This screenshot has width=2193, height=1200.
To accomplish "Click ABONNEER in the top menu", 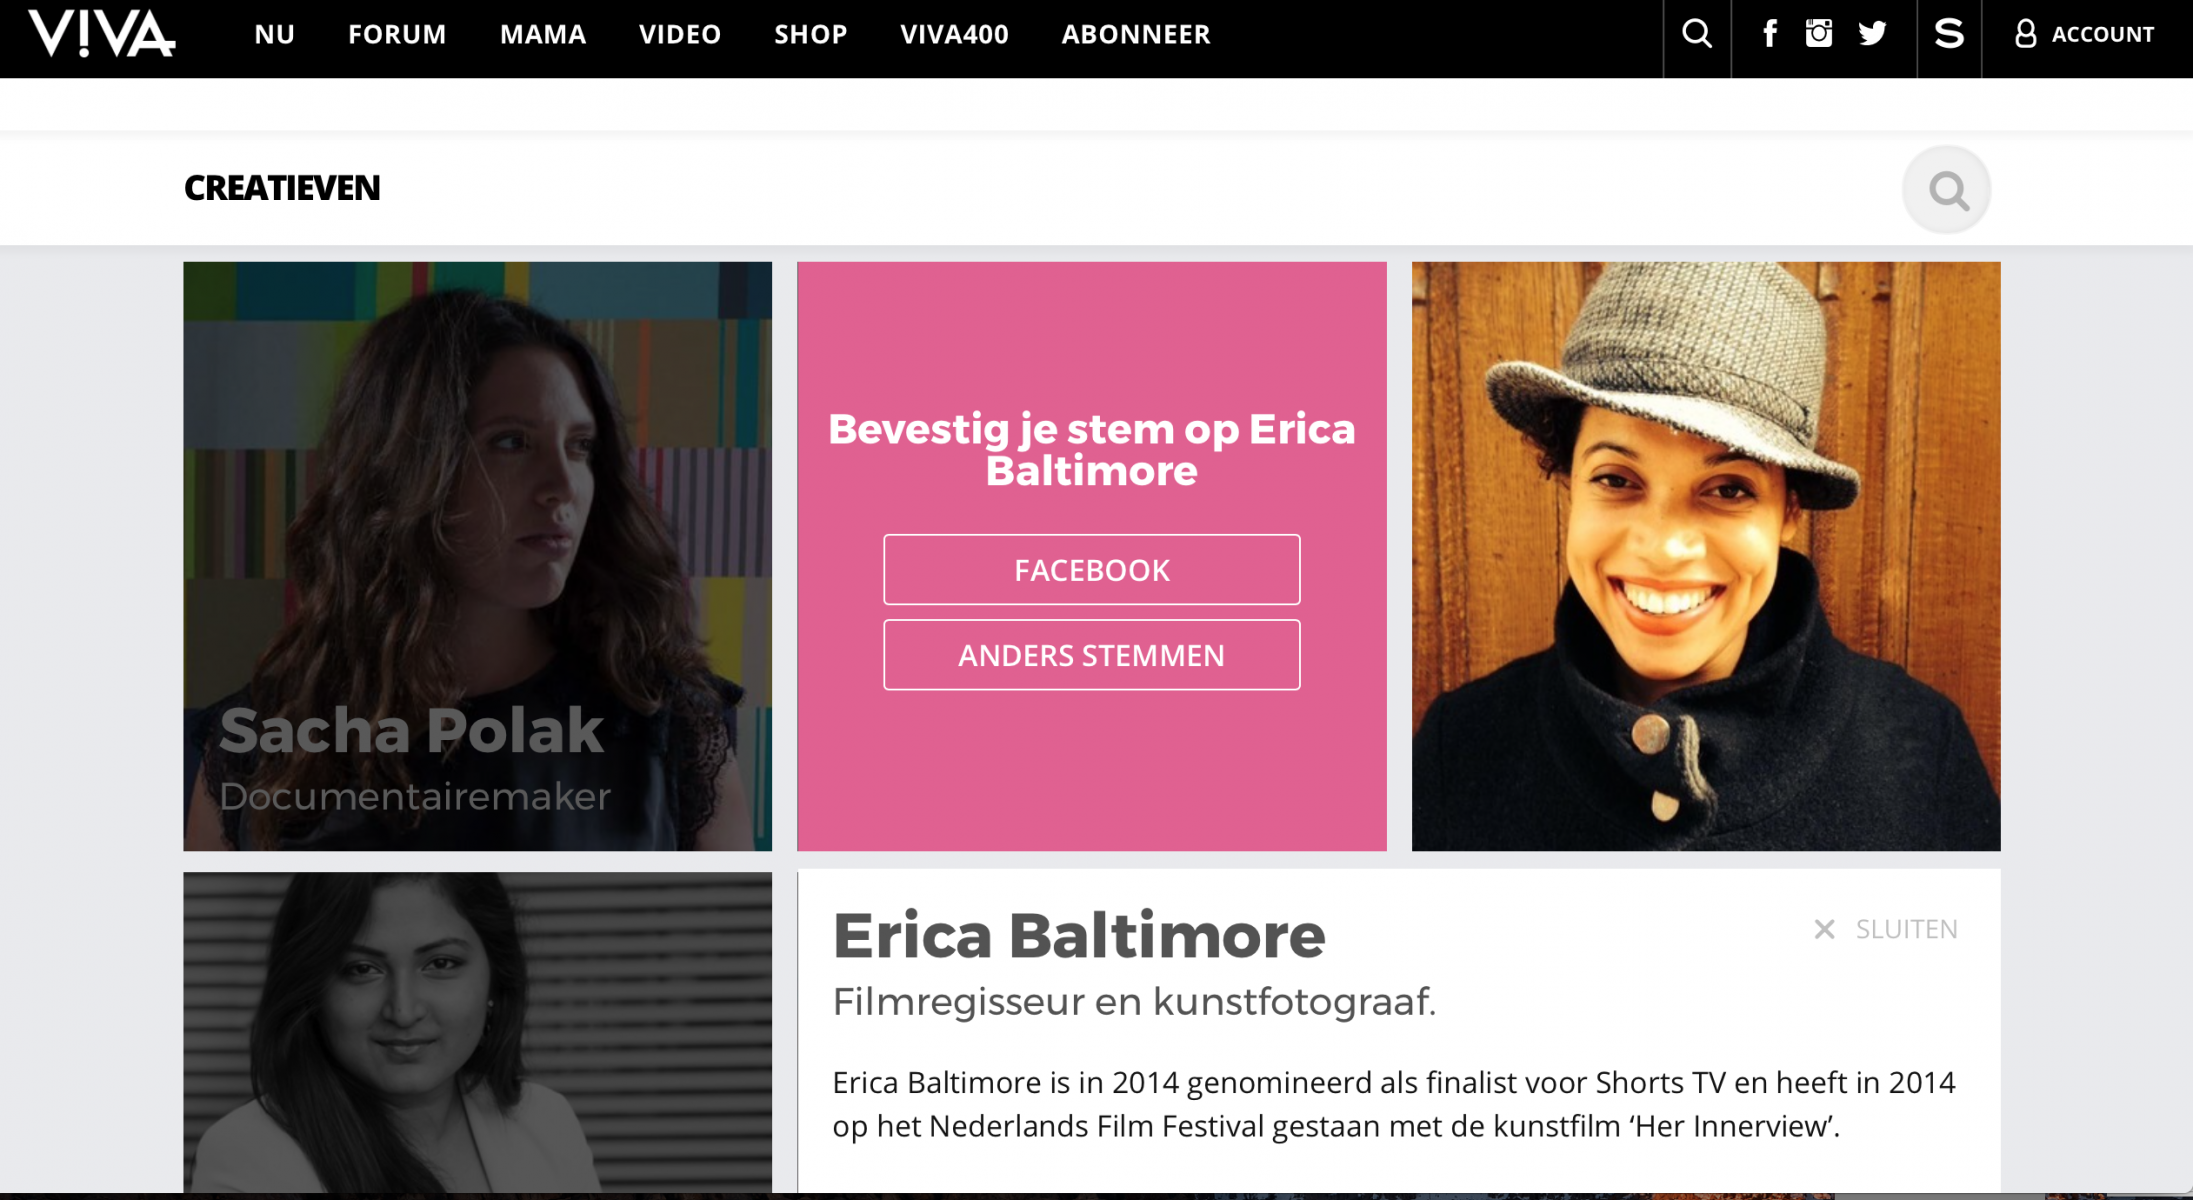I will (x=1136, y=34).
